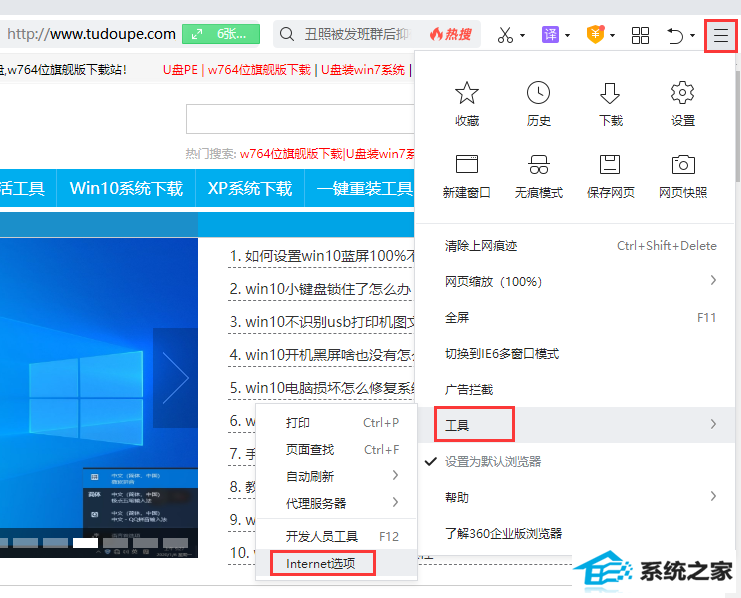
Task: Open article 2 win10小键盘锁住了怎么办
Action: (x=320, y=289)
